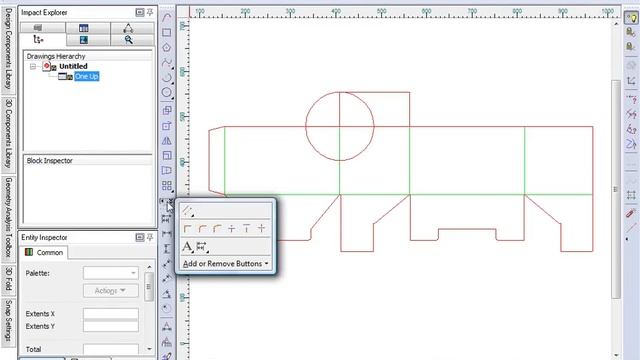The width and height of the screenshot is (640, 360).
Task: Click the Entity Inspector scrollbar thumb
Action: point(149,287)
